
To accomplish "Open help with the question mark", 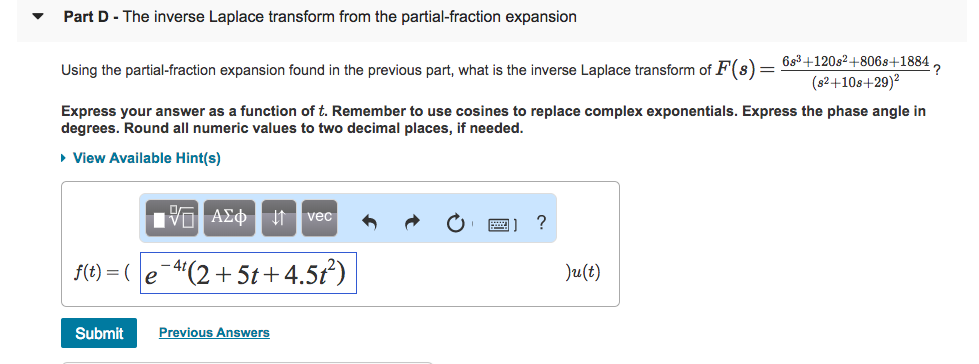I will pos(541,221).
